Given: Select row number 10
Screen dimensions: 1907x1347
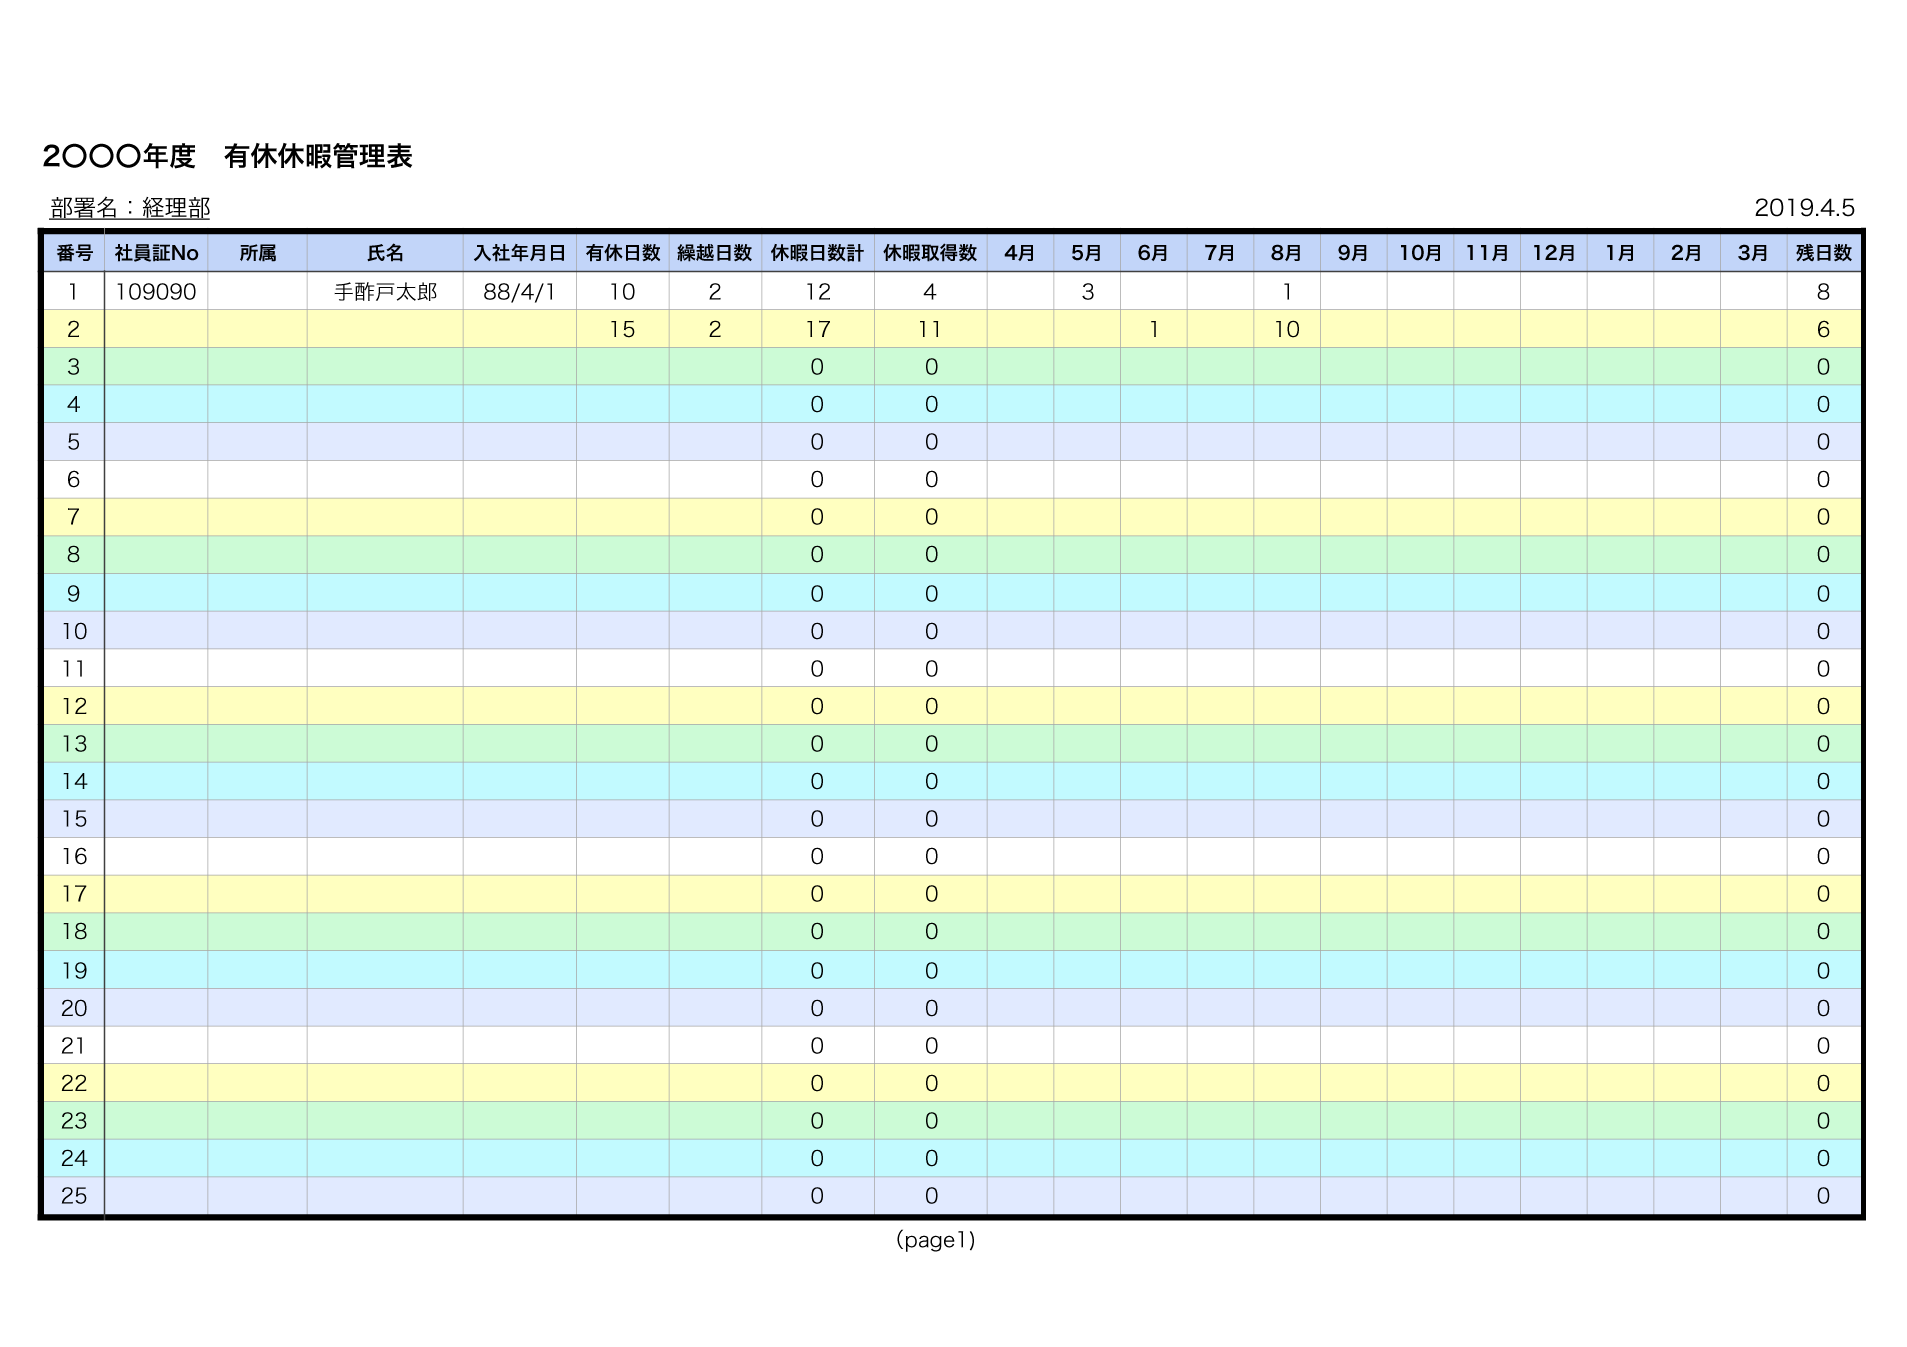Looking at the screenshot, I should (74, 631).
